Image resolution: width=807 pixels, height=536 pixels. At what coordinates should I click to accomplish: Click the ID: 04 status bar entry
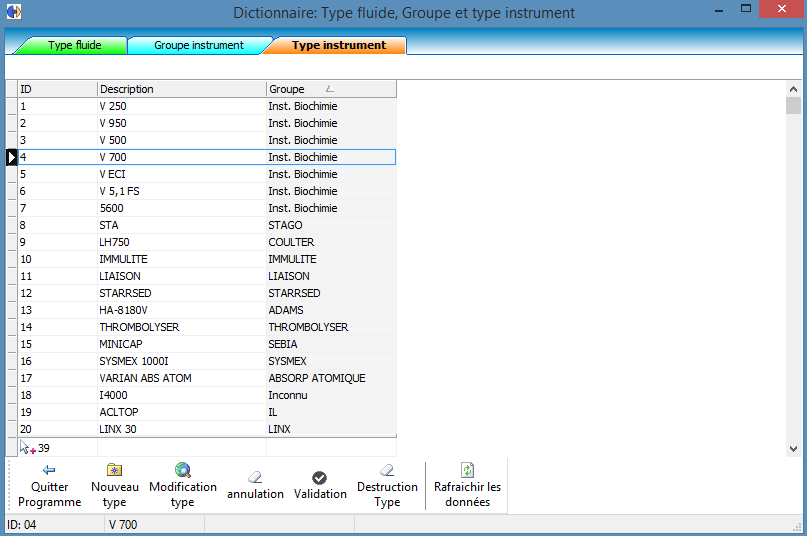[54, 525]
